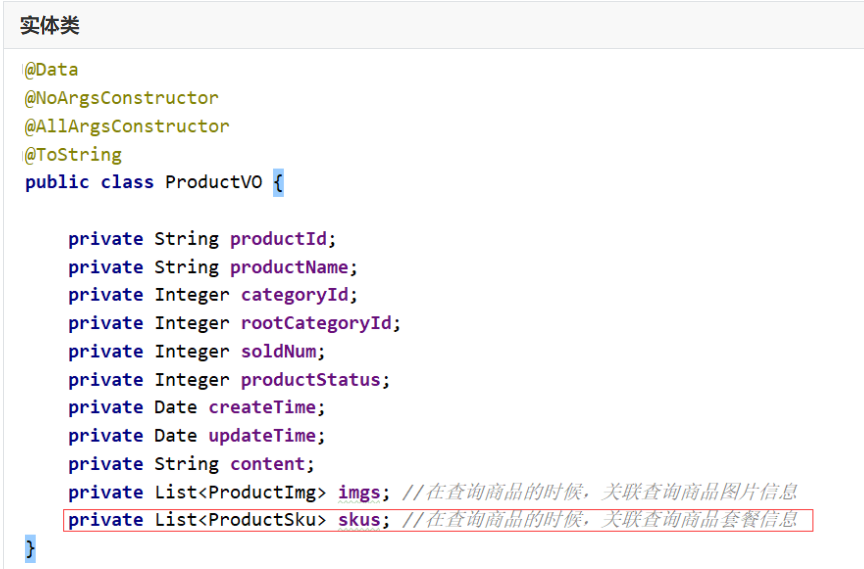Click the updateTime field name

(x=262, y=435)
